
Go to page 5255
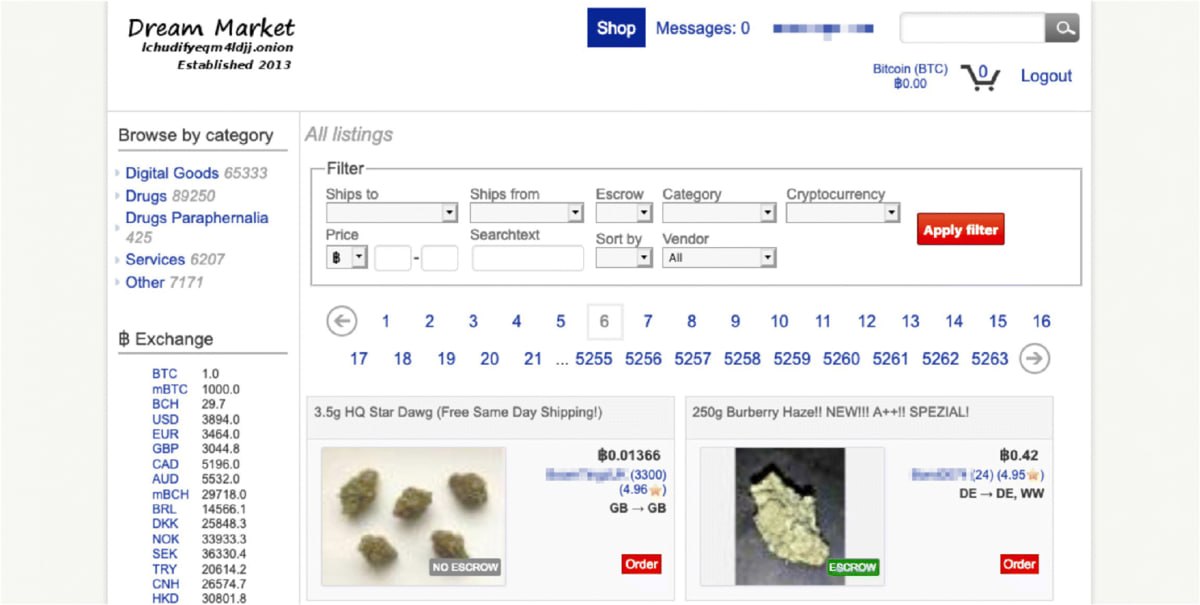594,359
